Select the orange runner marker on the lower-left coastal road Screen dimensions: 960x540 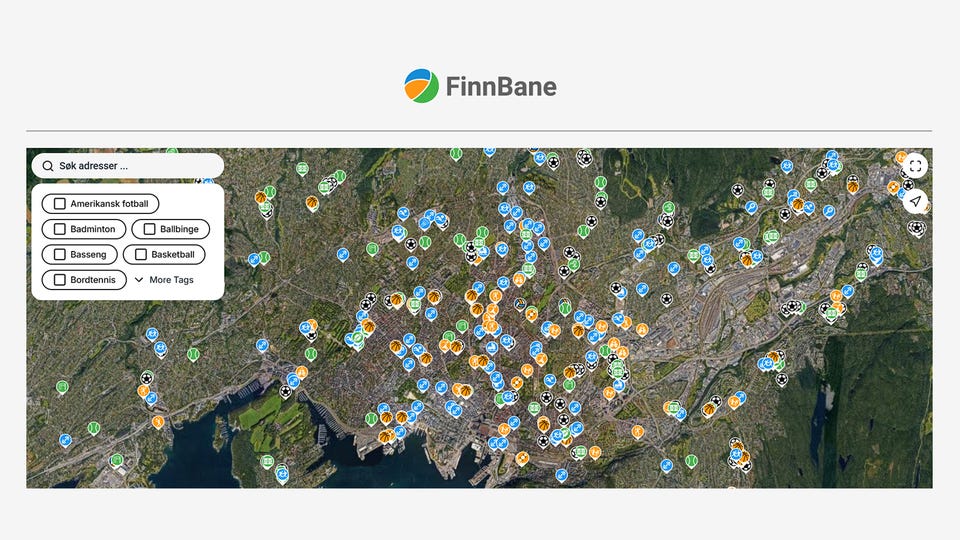tap(158, 422)
